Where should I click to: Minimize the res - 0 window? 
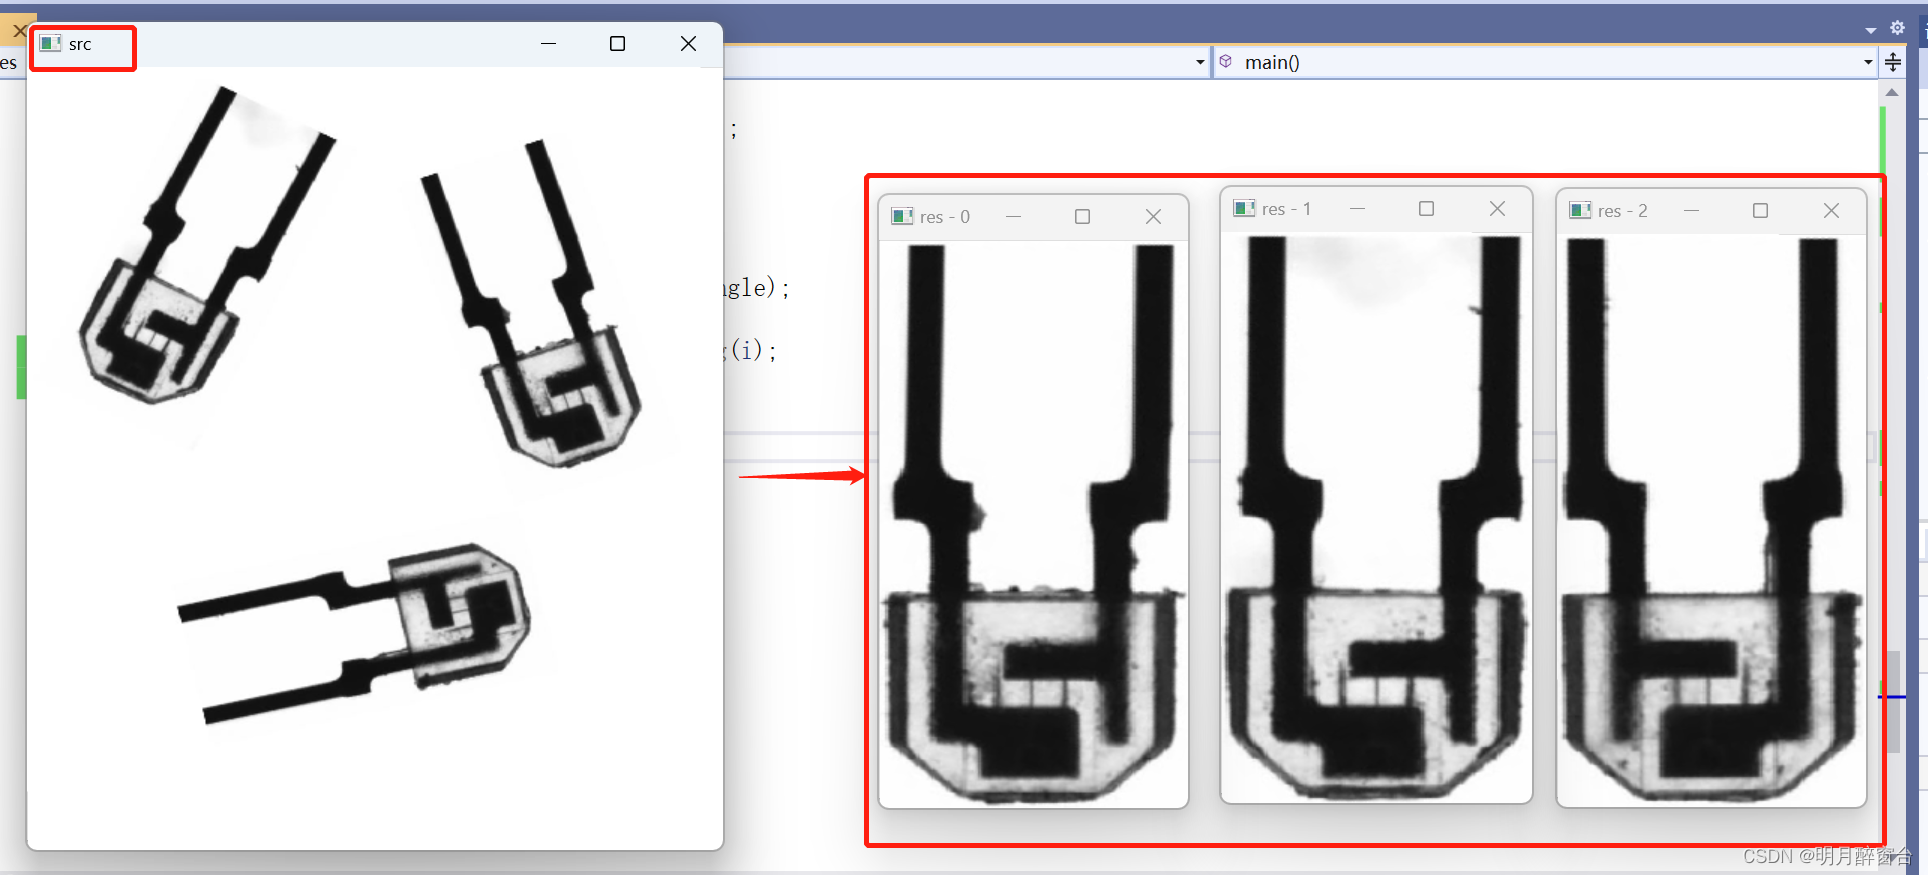1013,216
